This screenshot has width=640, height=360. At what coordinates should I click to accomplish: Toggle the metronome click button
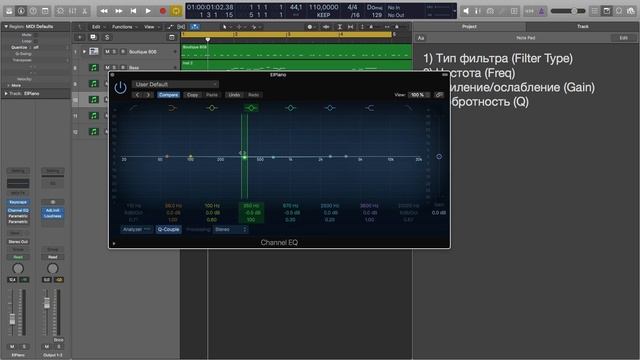pos(542,11)
